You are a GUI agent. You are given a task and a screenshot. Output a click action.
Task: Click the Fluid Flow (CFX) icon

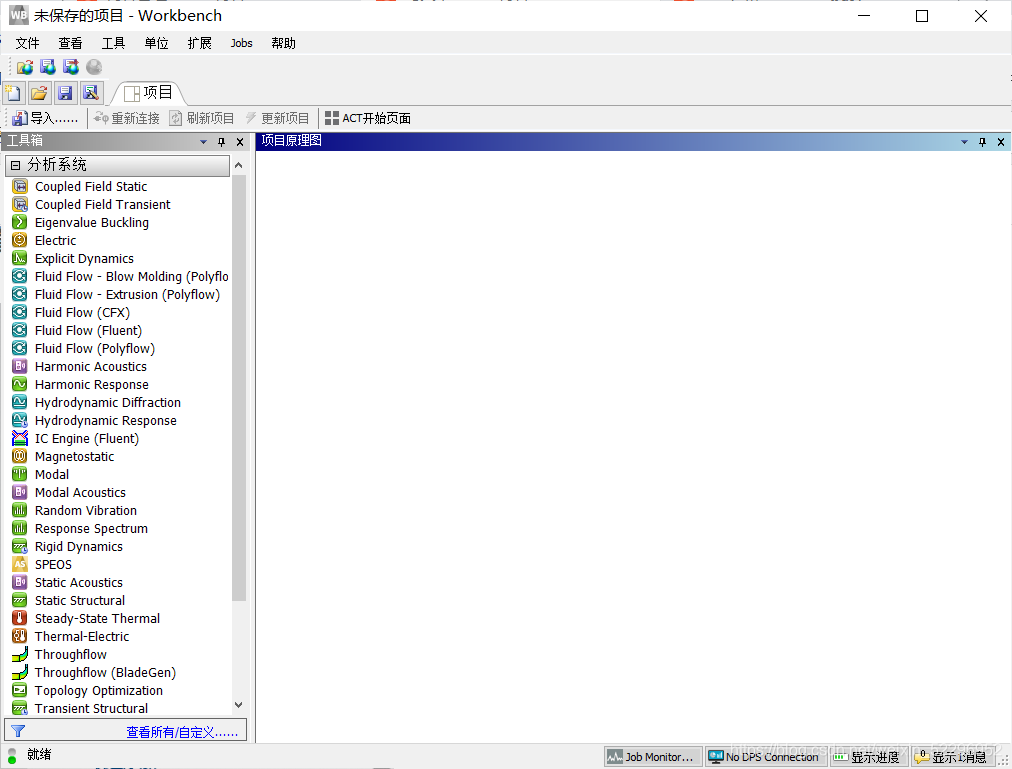(x=20, y=313)
